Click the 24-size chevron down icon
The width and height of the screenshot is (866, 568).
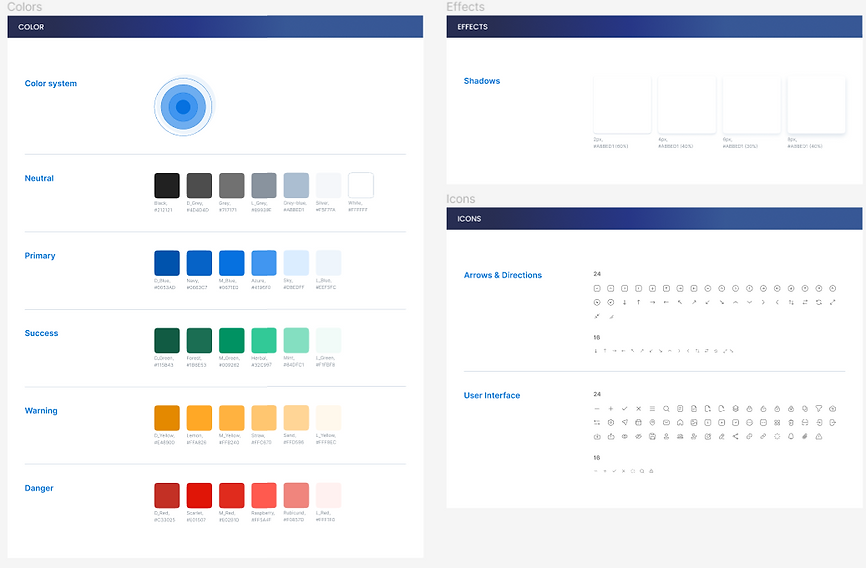pos(749,302)
